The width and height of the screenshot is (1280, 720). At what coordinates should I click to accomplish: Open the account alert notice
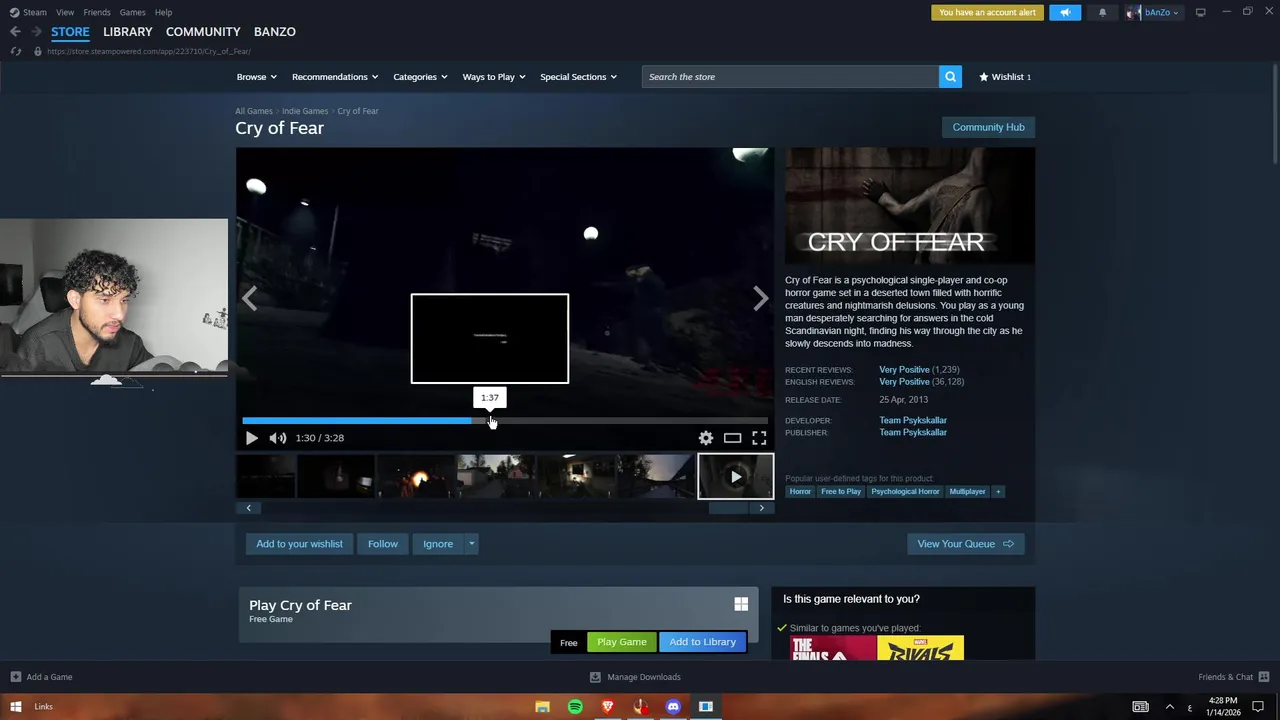click(988, 12)
